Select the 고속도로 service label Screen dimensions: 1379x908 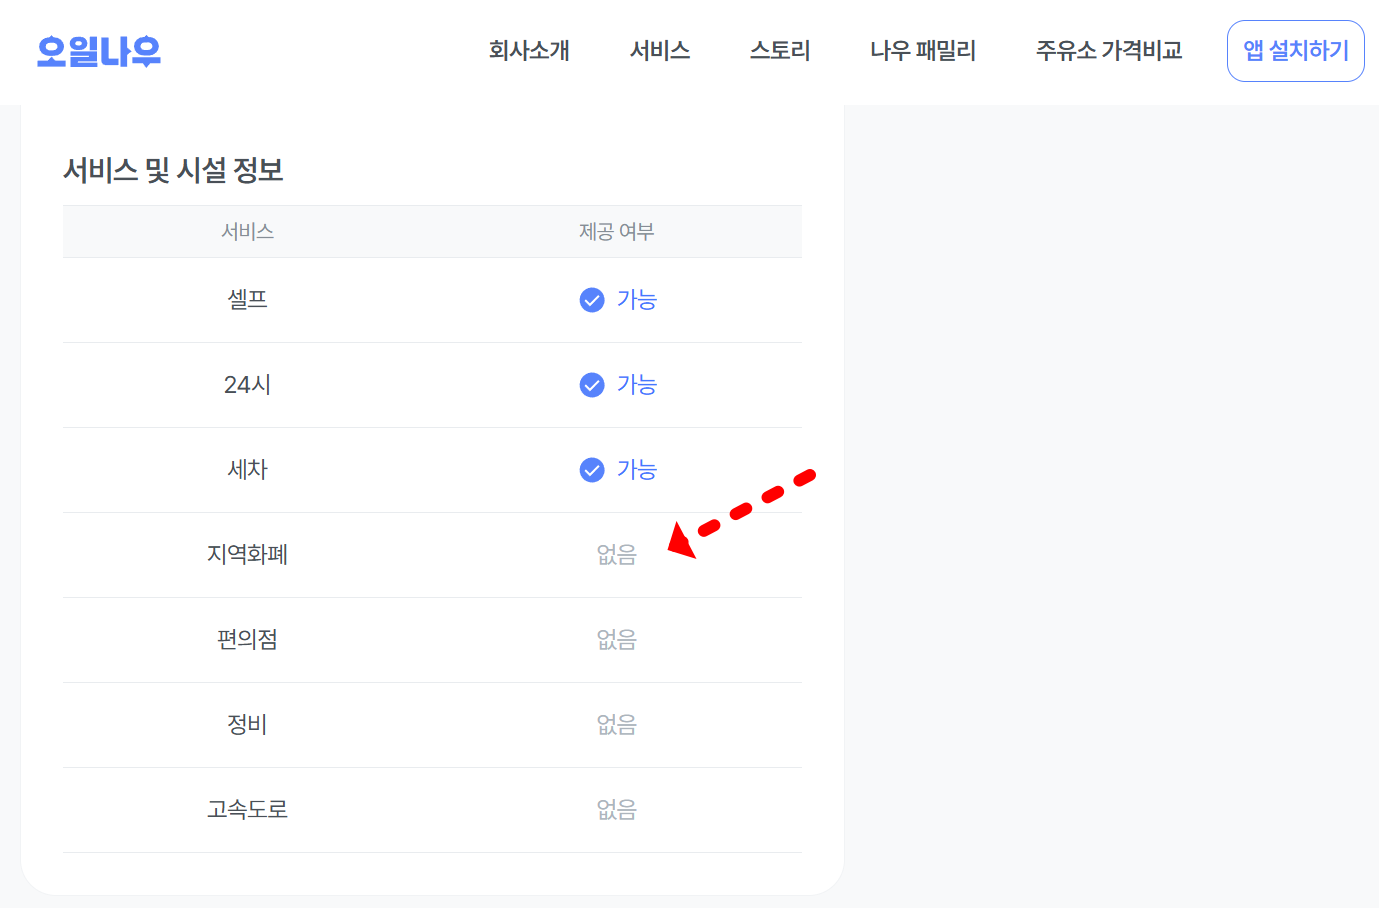248,809
